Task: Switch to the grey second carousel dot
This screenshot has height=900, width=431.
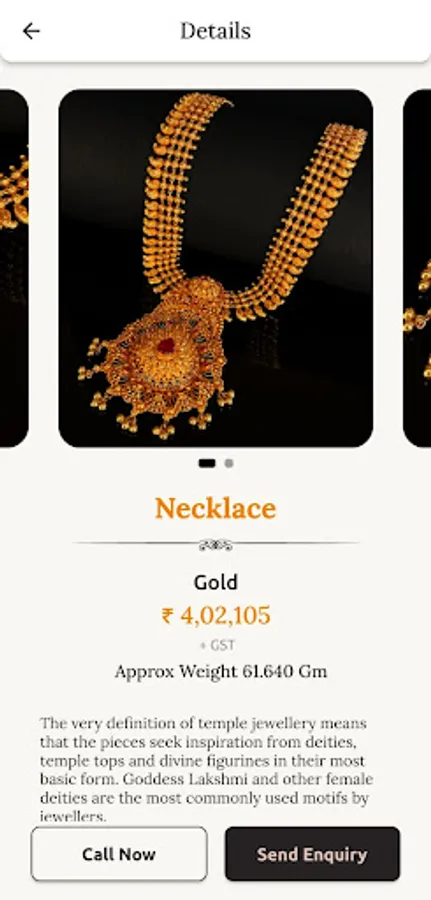Action: [229, 463]
